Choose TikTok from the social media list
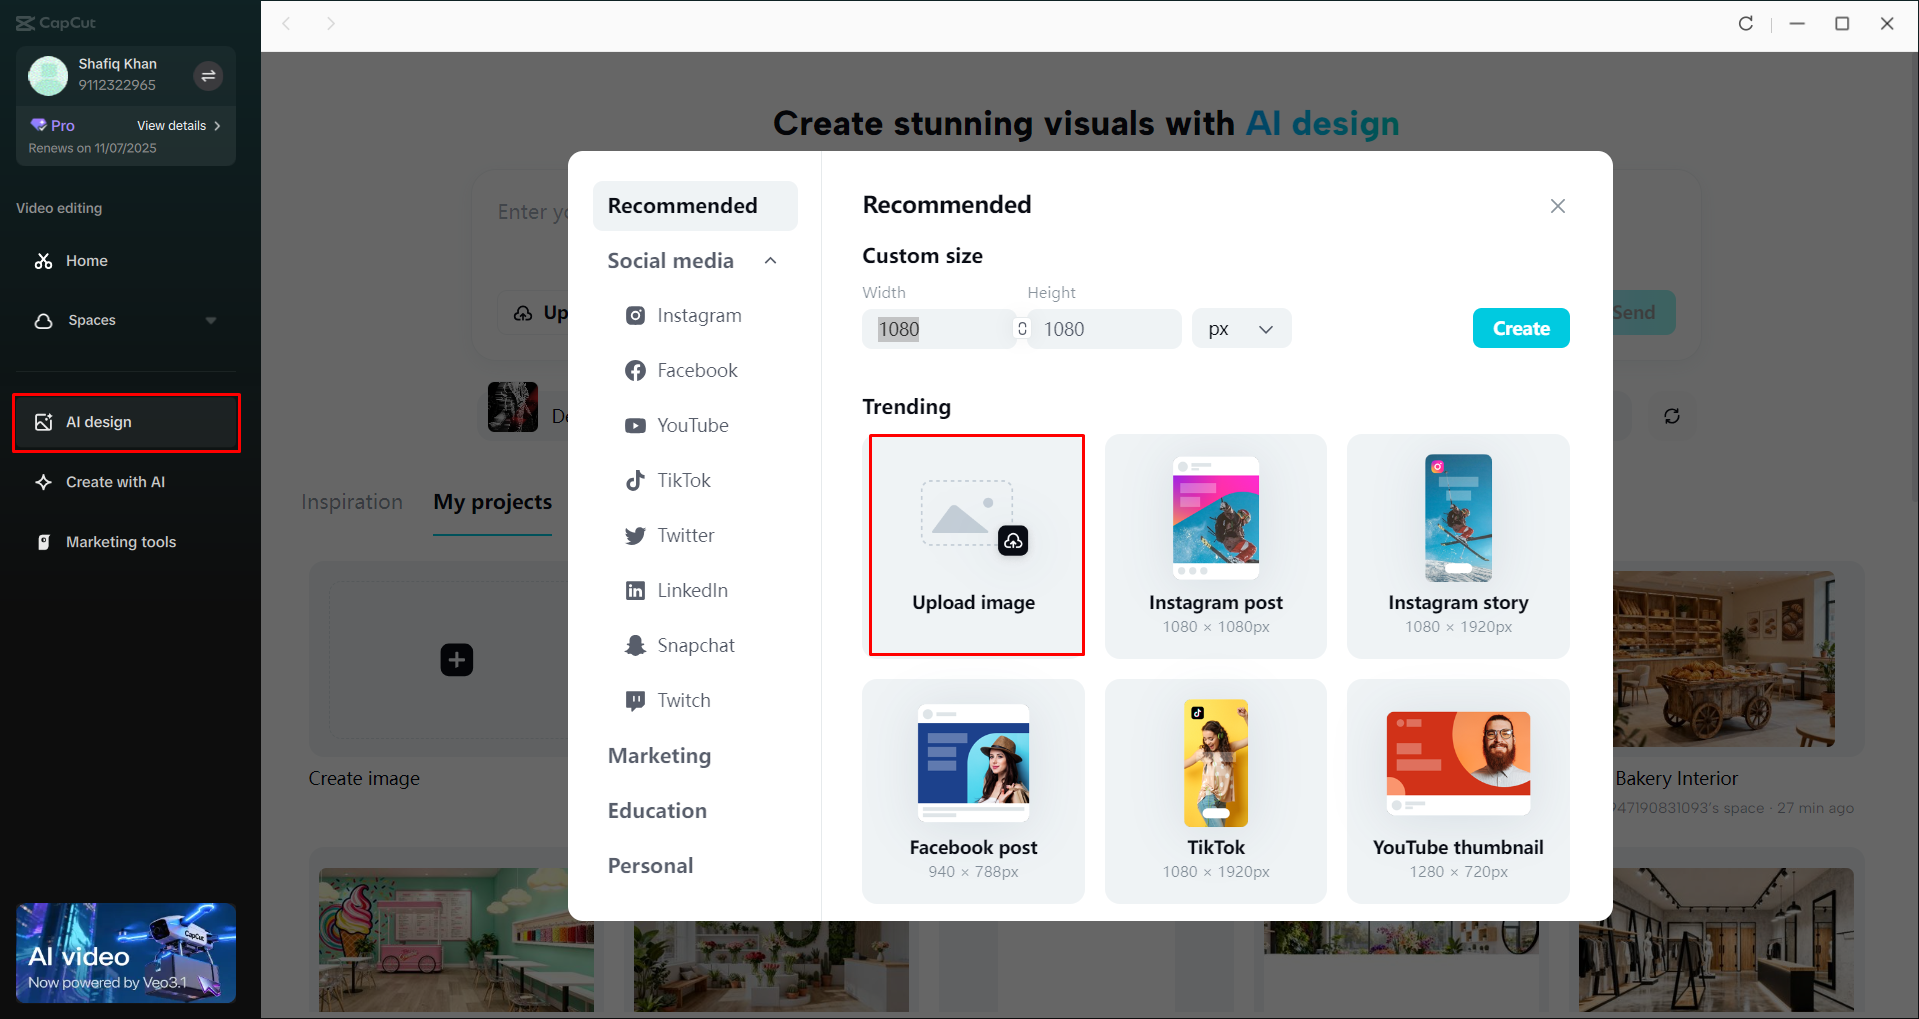Screen dimensions: 1919x1019 [x=636, y=480]
